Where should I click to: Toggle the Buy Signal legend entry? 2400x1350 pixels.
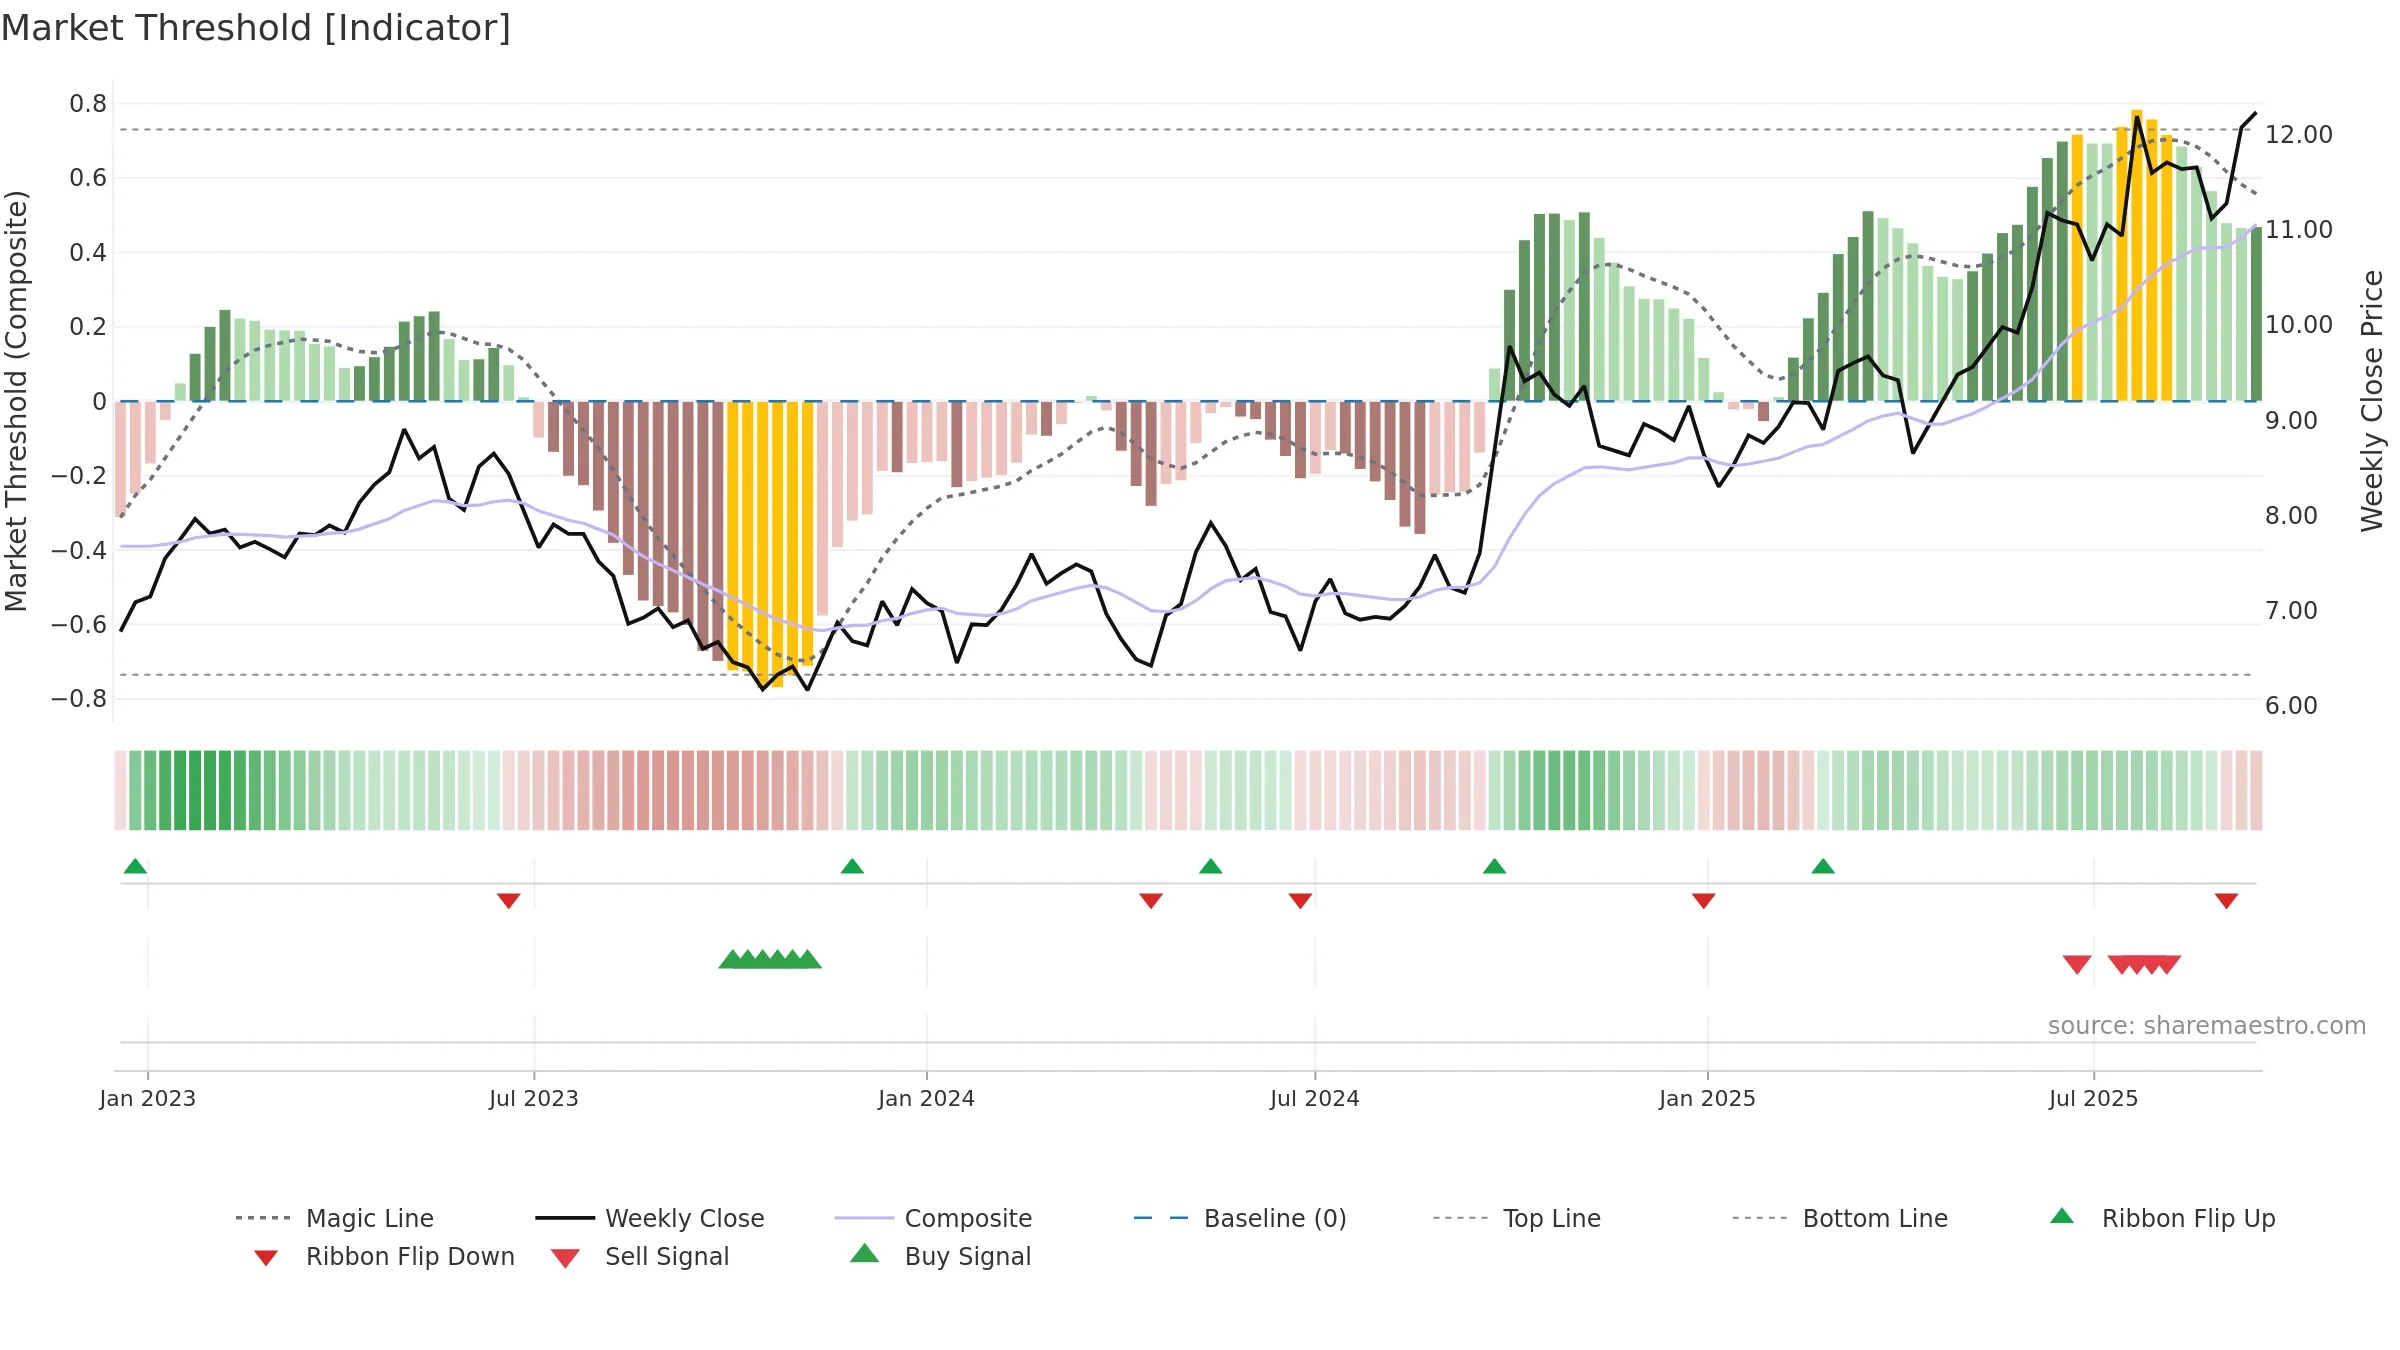pos(940,1256)
